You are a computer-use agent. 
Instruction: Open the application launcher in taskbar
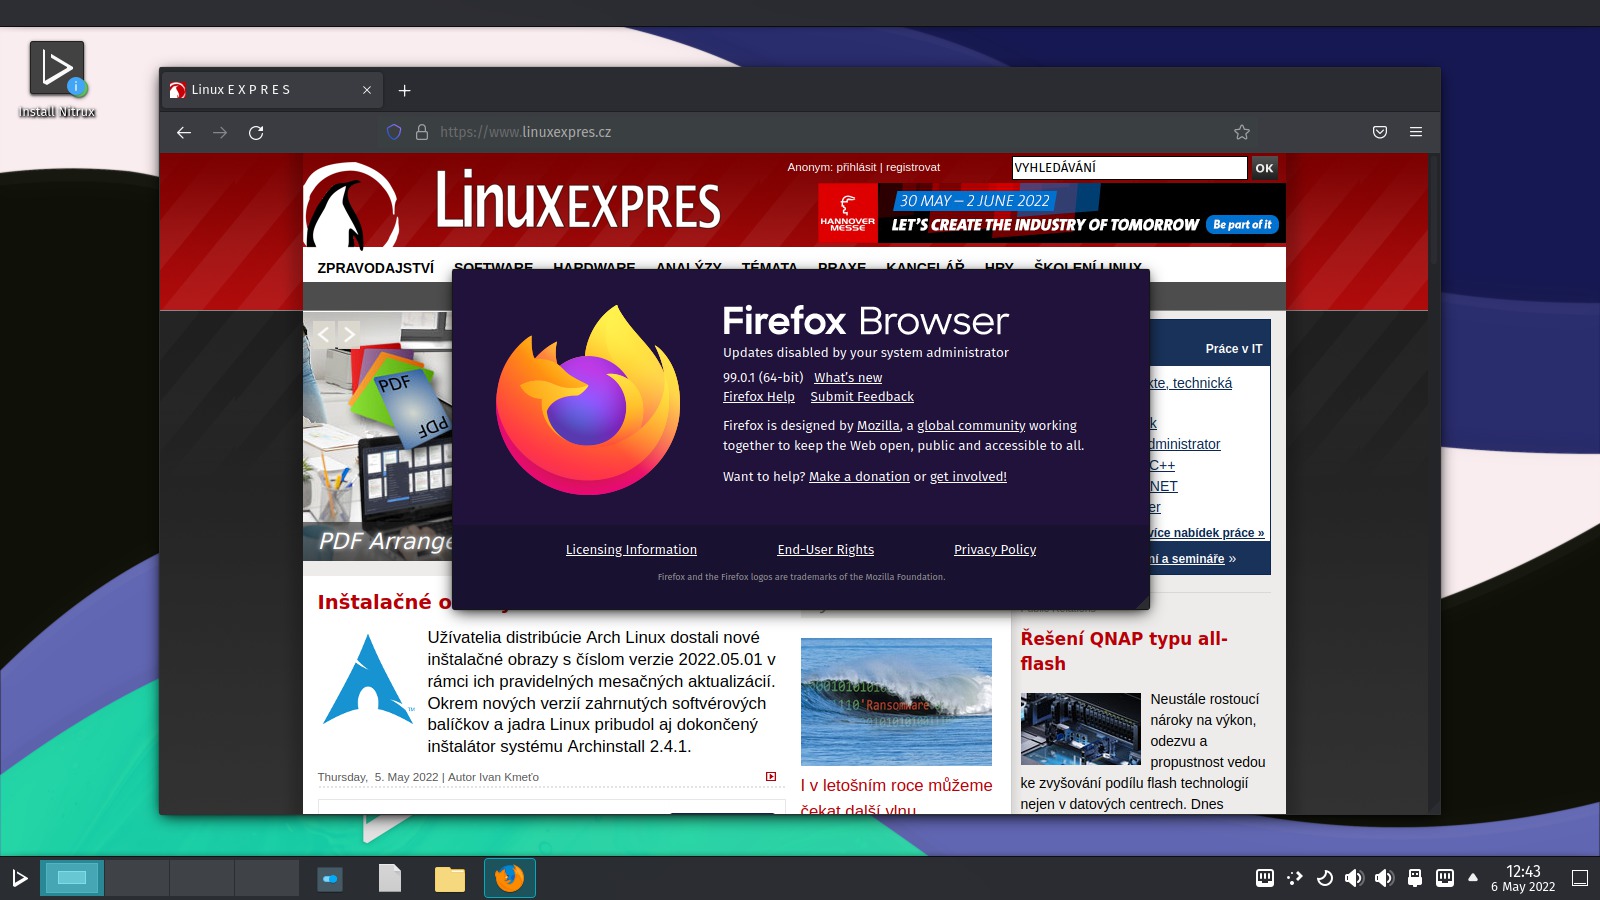(19, 878)
